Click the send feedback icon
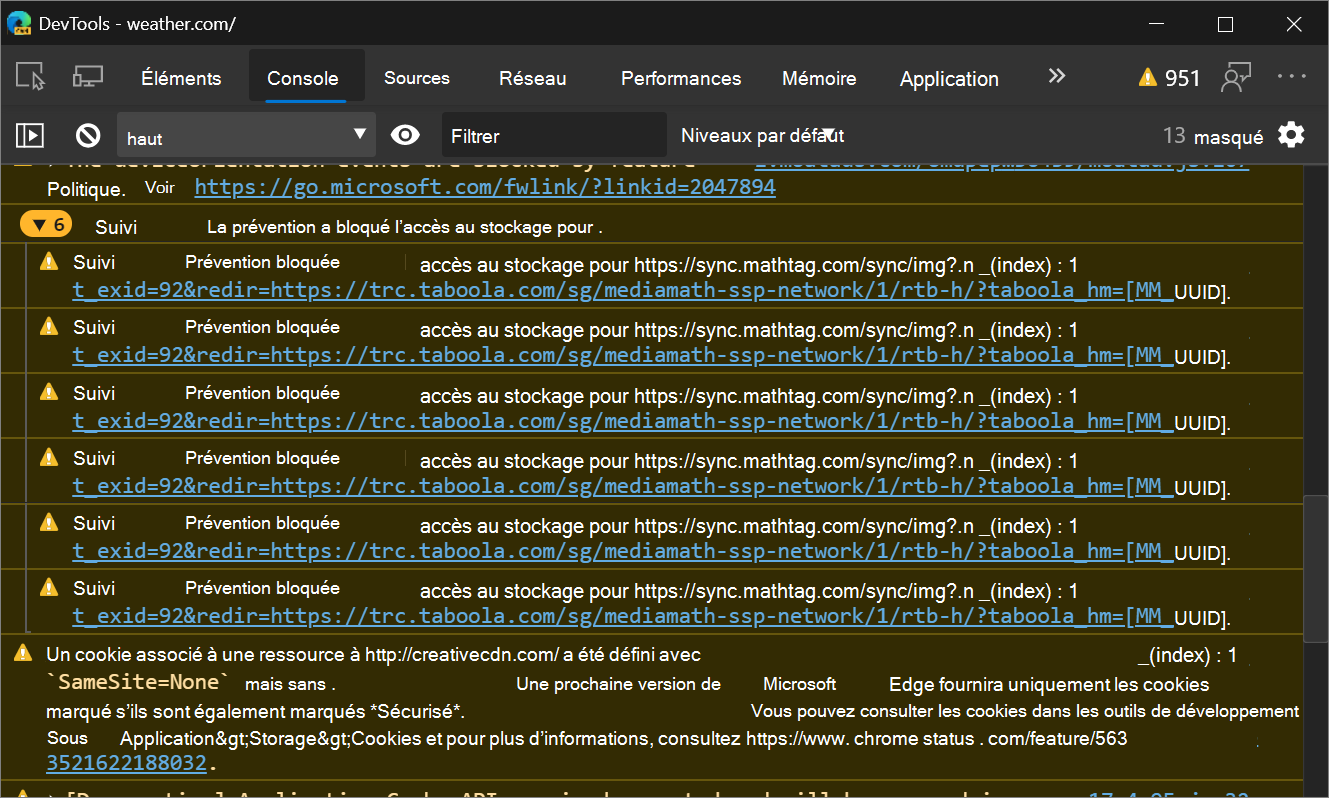 1236,78
